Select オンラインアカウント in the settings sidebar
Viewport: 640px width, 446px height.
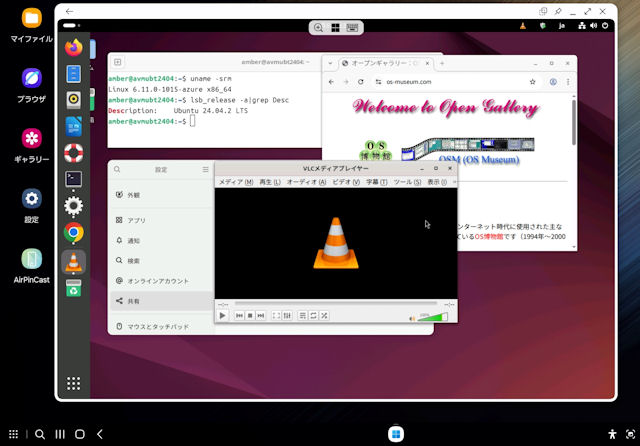point(162,281)
